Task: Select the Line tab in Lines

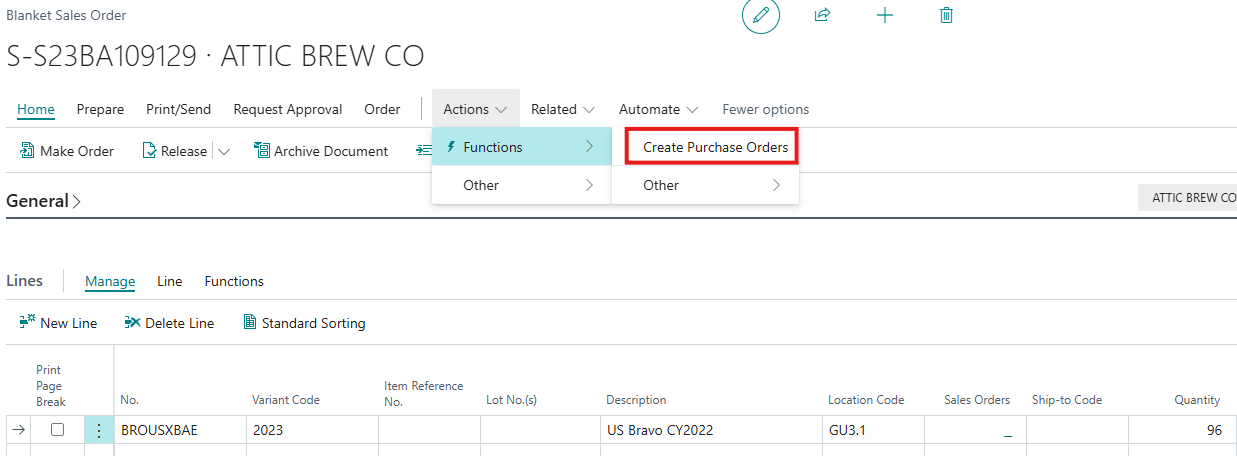Action: (170, 281)
